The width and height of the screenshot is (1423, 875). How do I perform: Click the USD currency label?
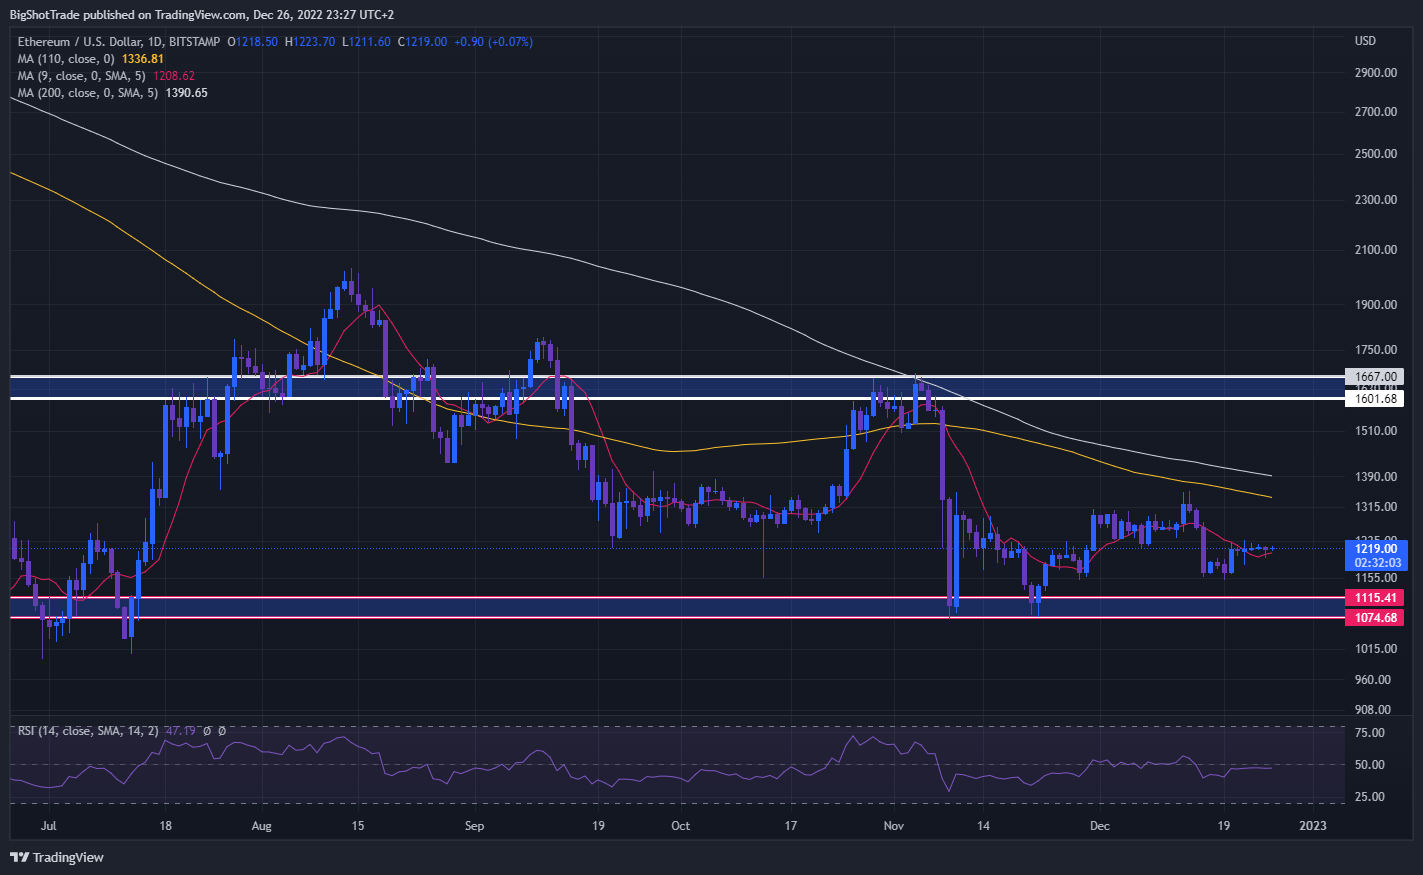[1365, 41]
